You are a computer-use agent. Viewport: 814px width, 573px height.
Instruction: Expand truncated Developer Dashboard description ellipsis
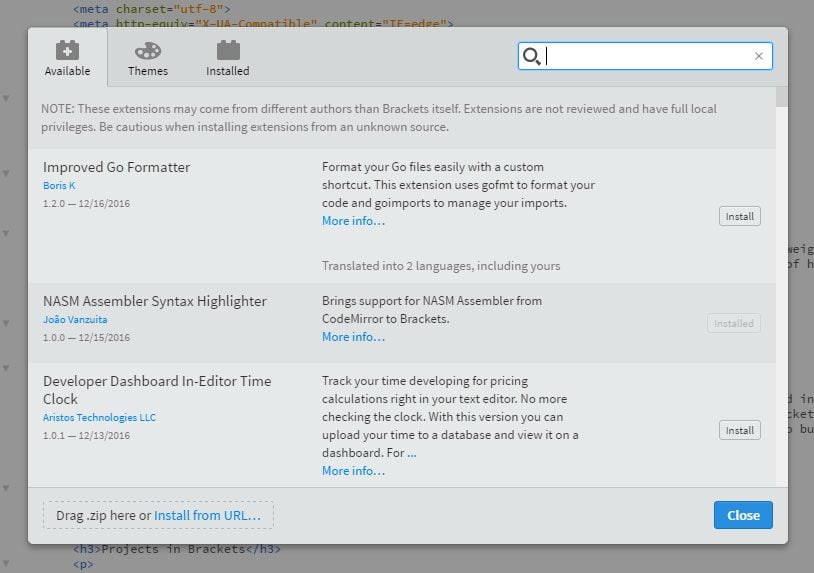[412, 454]
